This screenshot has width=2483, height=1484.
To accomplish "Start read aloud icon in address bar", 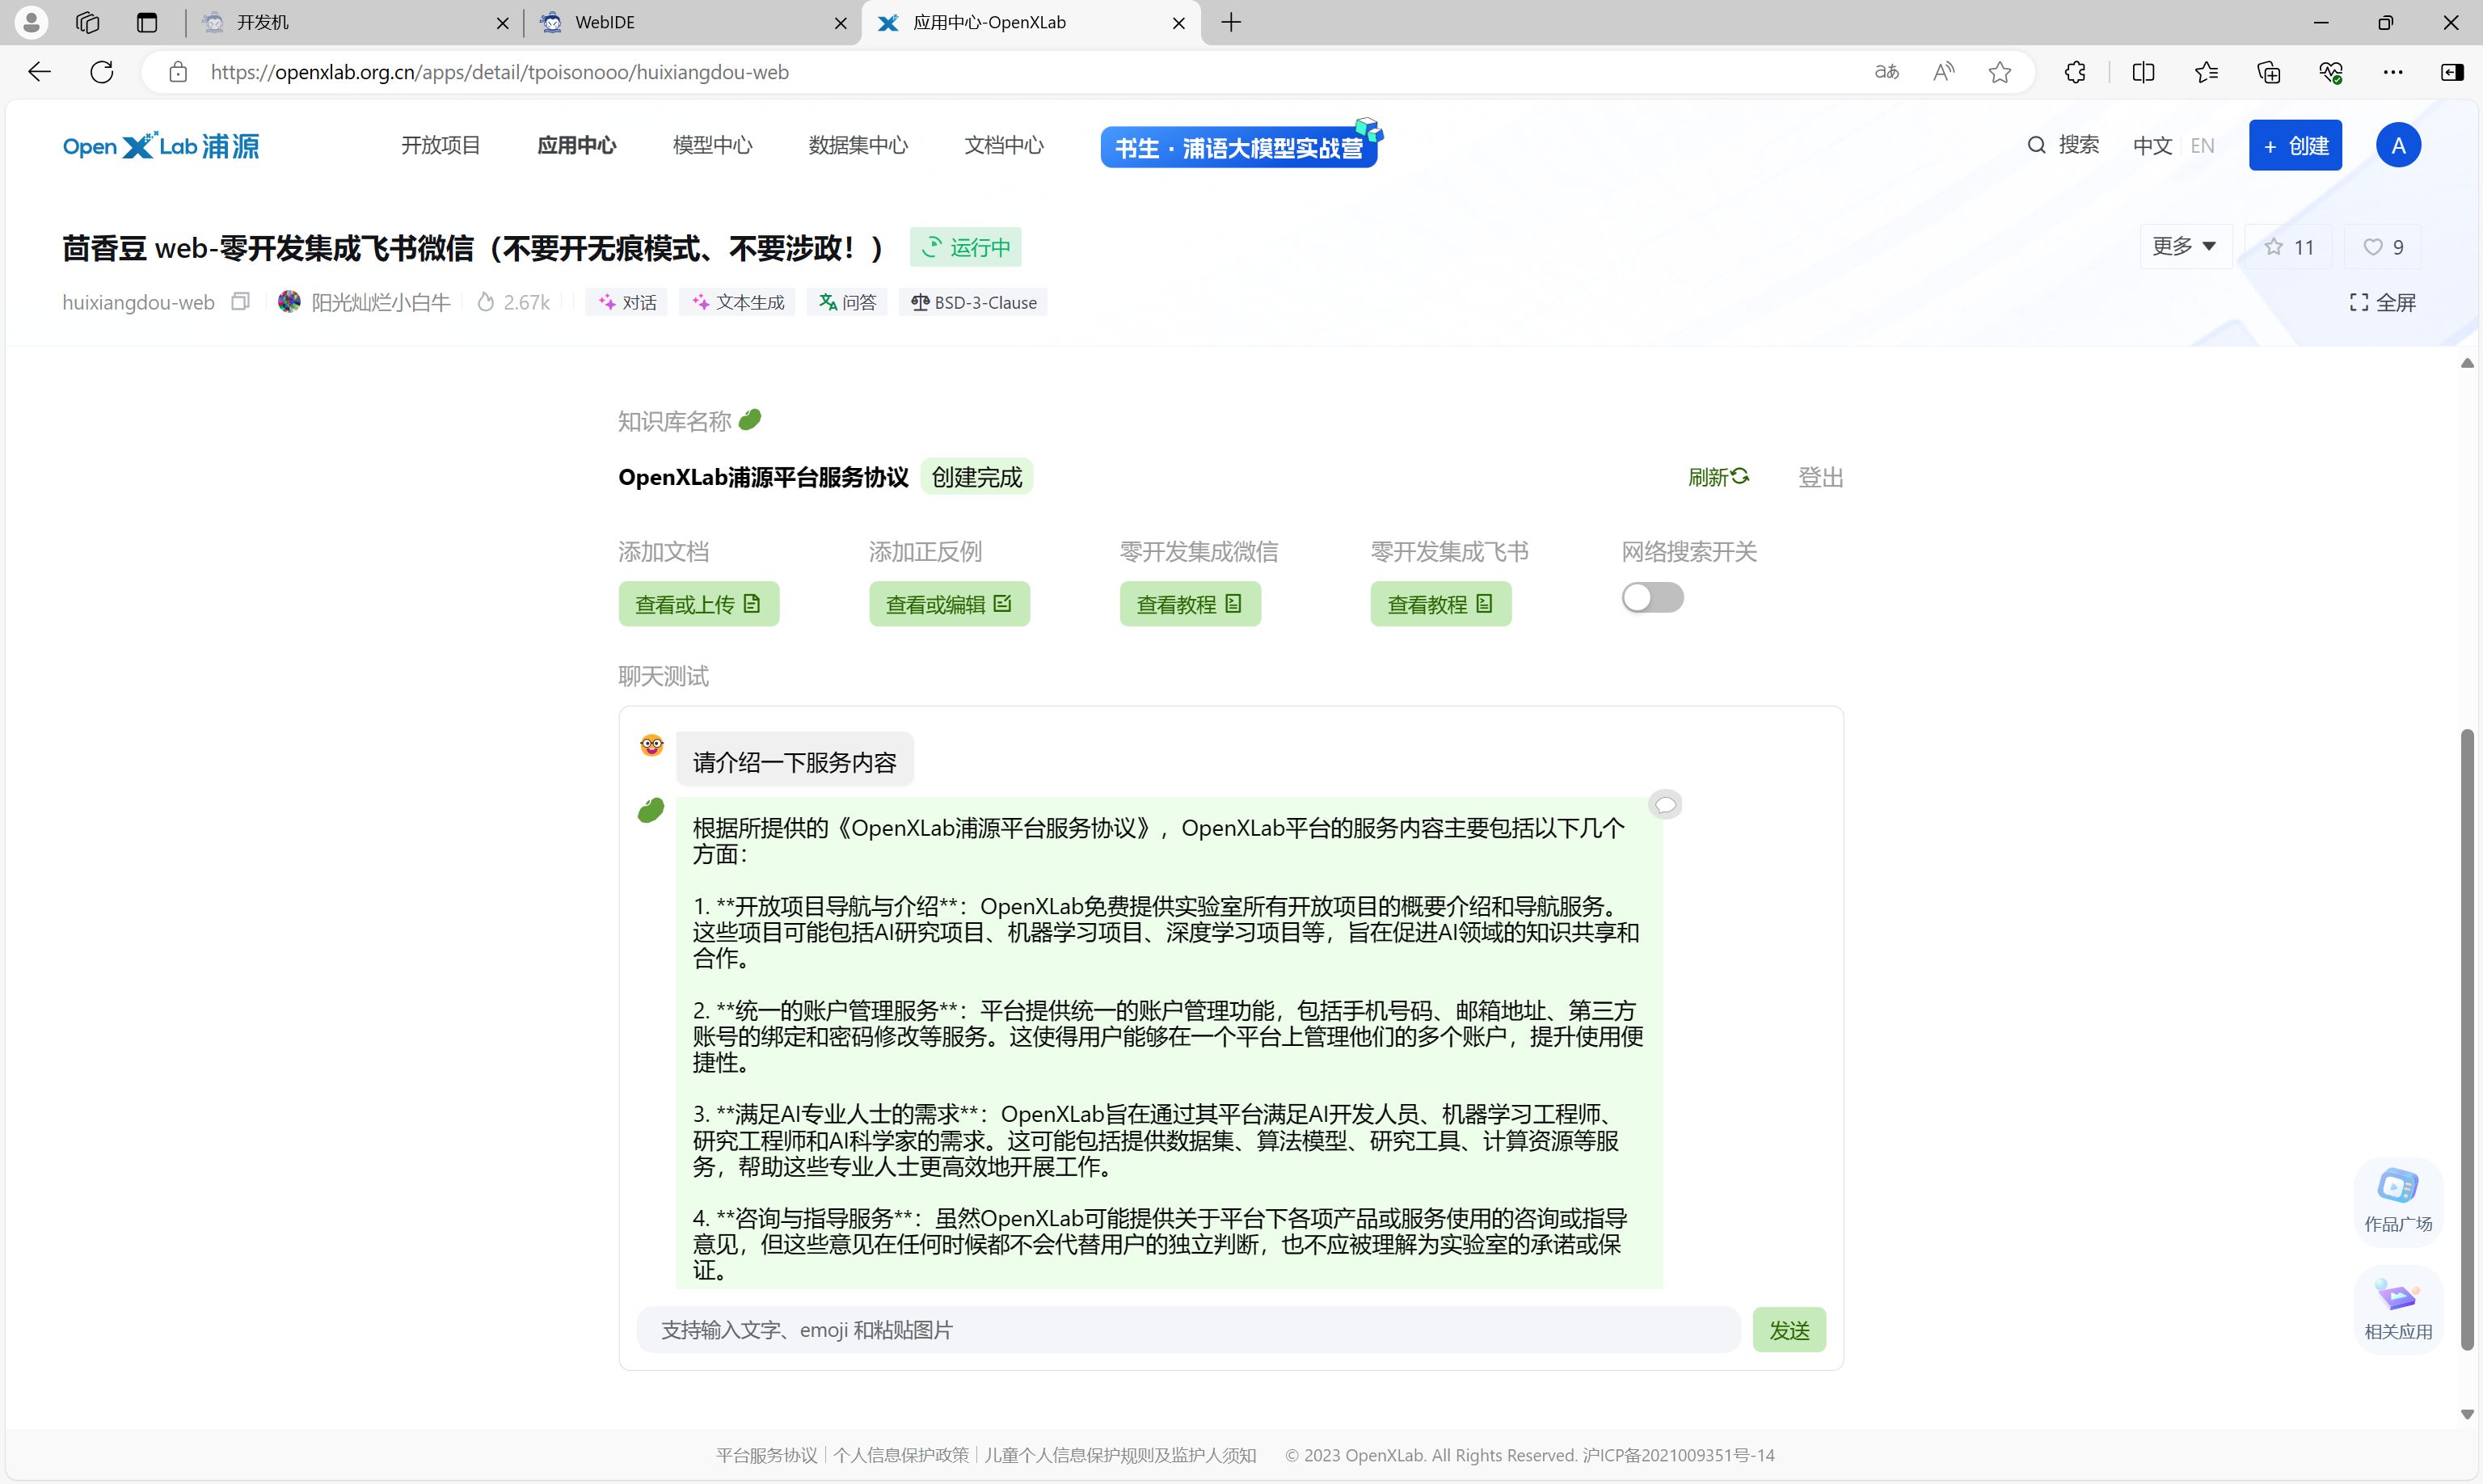I will click(x=1943, y=72).
